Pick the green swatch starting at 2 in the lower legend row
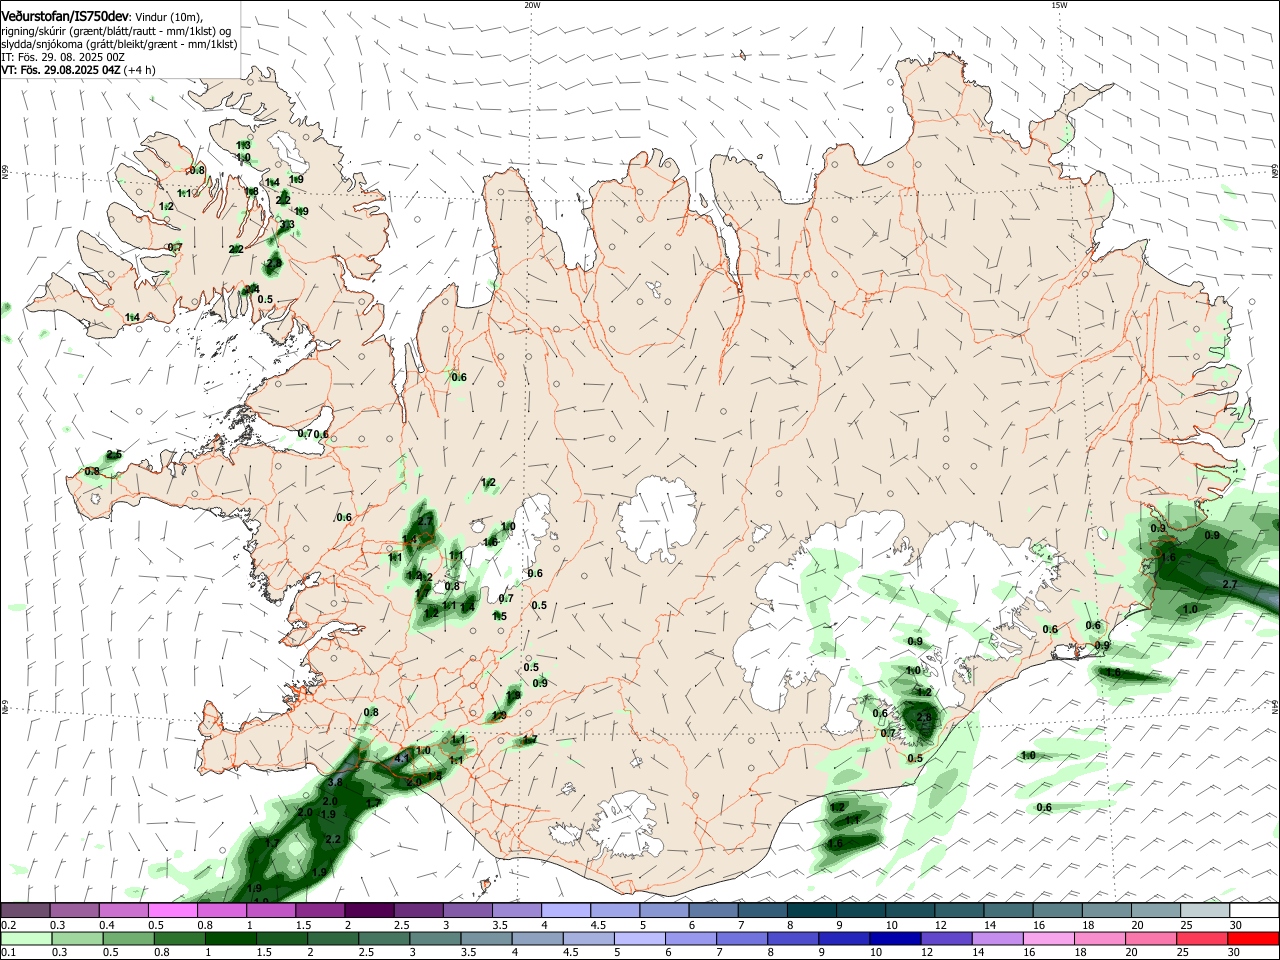 tap(333, 938)
